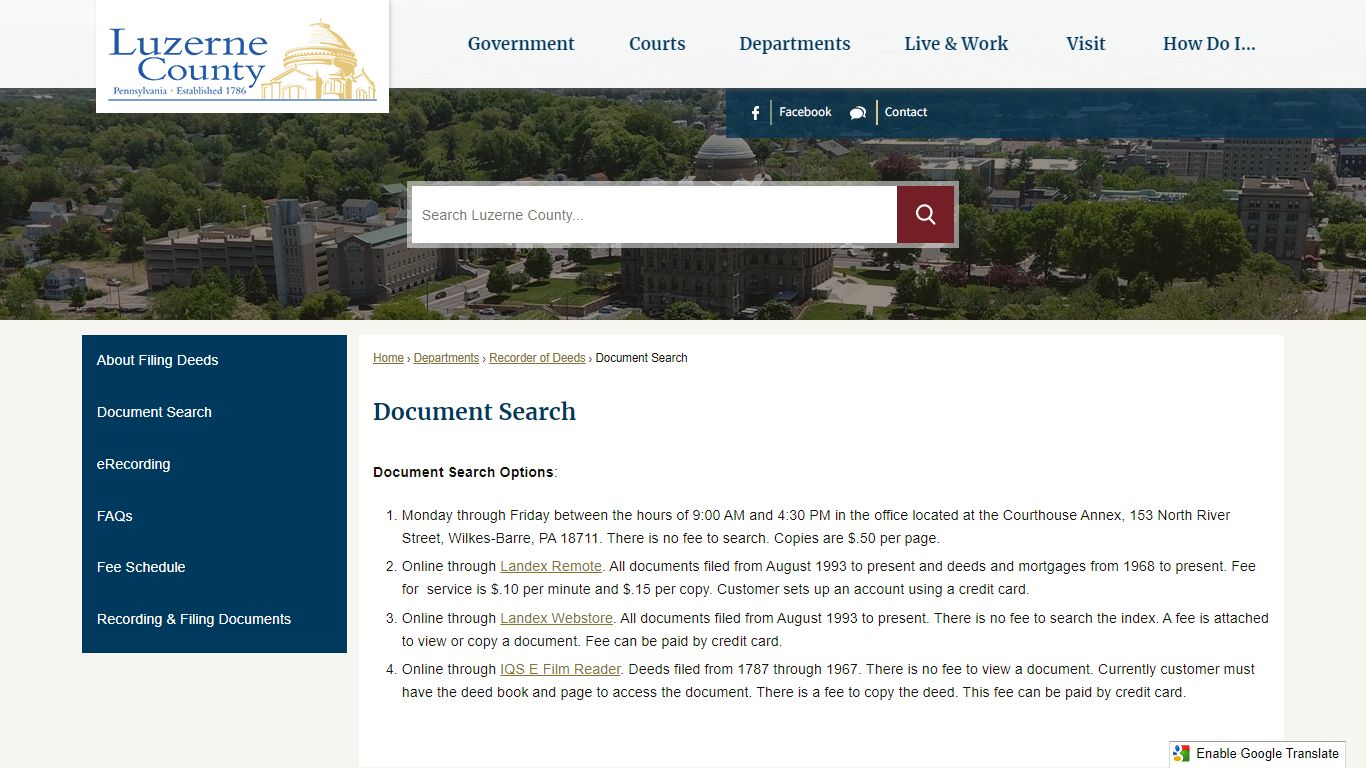Open the IQS E Film Reader link
Screen dimensions: 1366x768
(560, 669)
